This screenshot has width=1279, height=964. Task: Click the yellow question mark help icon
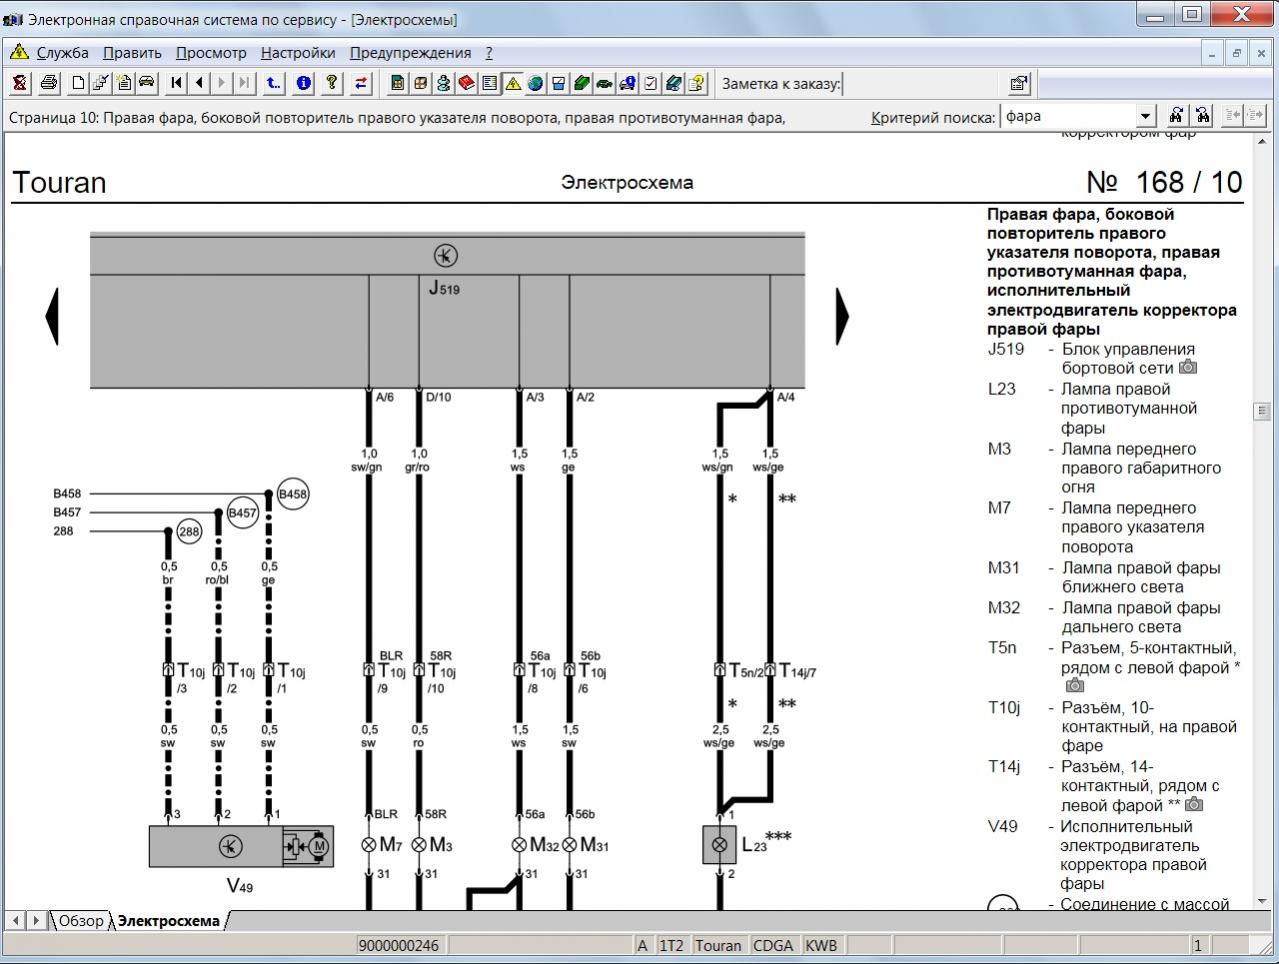tap(332, 84)
